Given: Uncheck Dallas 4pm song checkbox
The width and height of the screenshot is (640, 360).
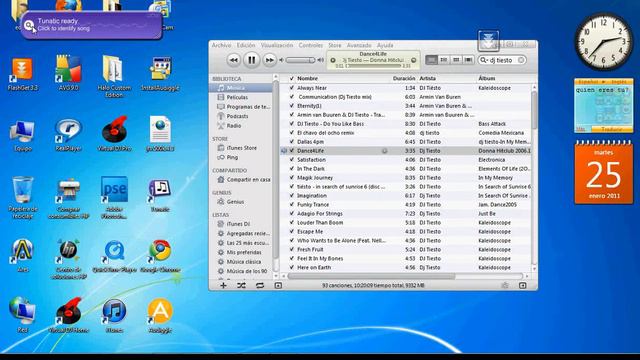Looking at the screenshot, I should (291, 142).
